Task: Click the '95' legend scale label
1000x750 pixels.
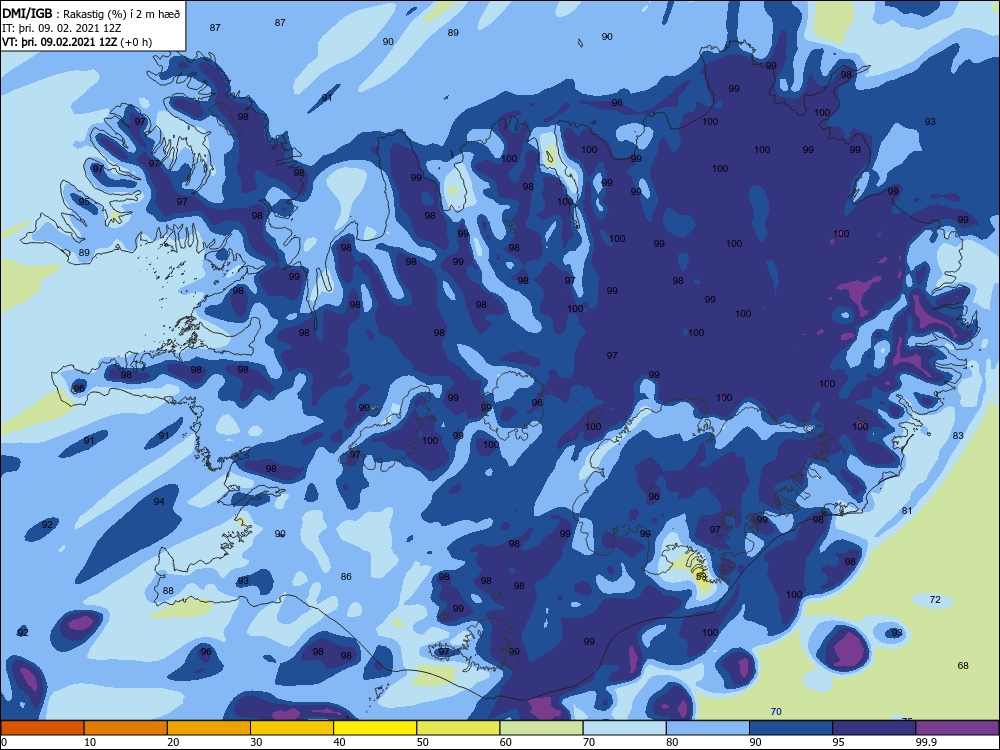Action: coord(839,742)
